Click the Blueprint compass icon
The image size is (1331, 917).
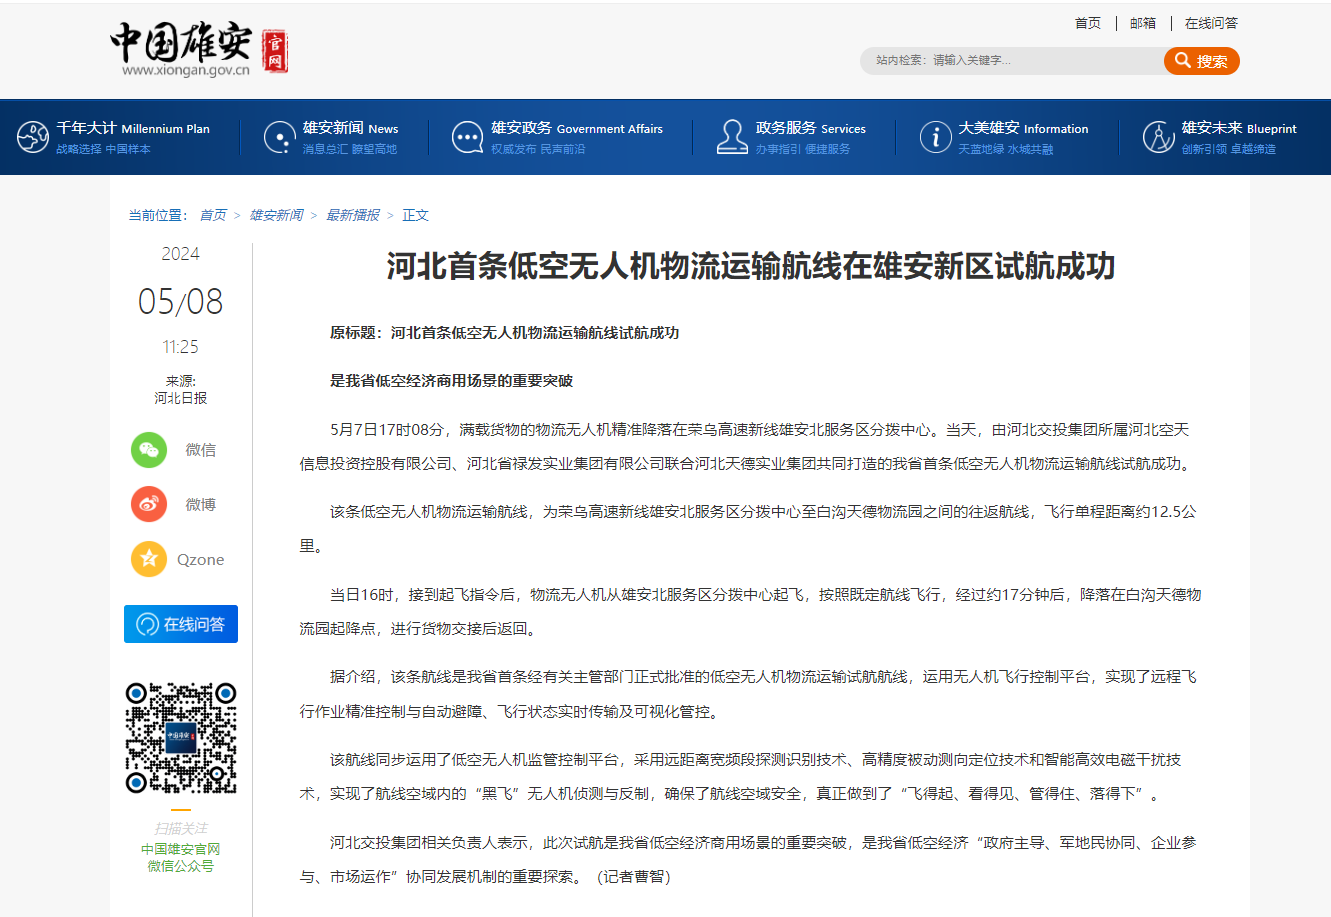tap(1158, 137)
